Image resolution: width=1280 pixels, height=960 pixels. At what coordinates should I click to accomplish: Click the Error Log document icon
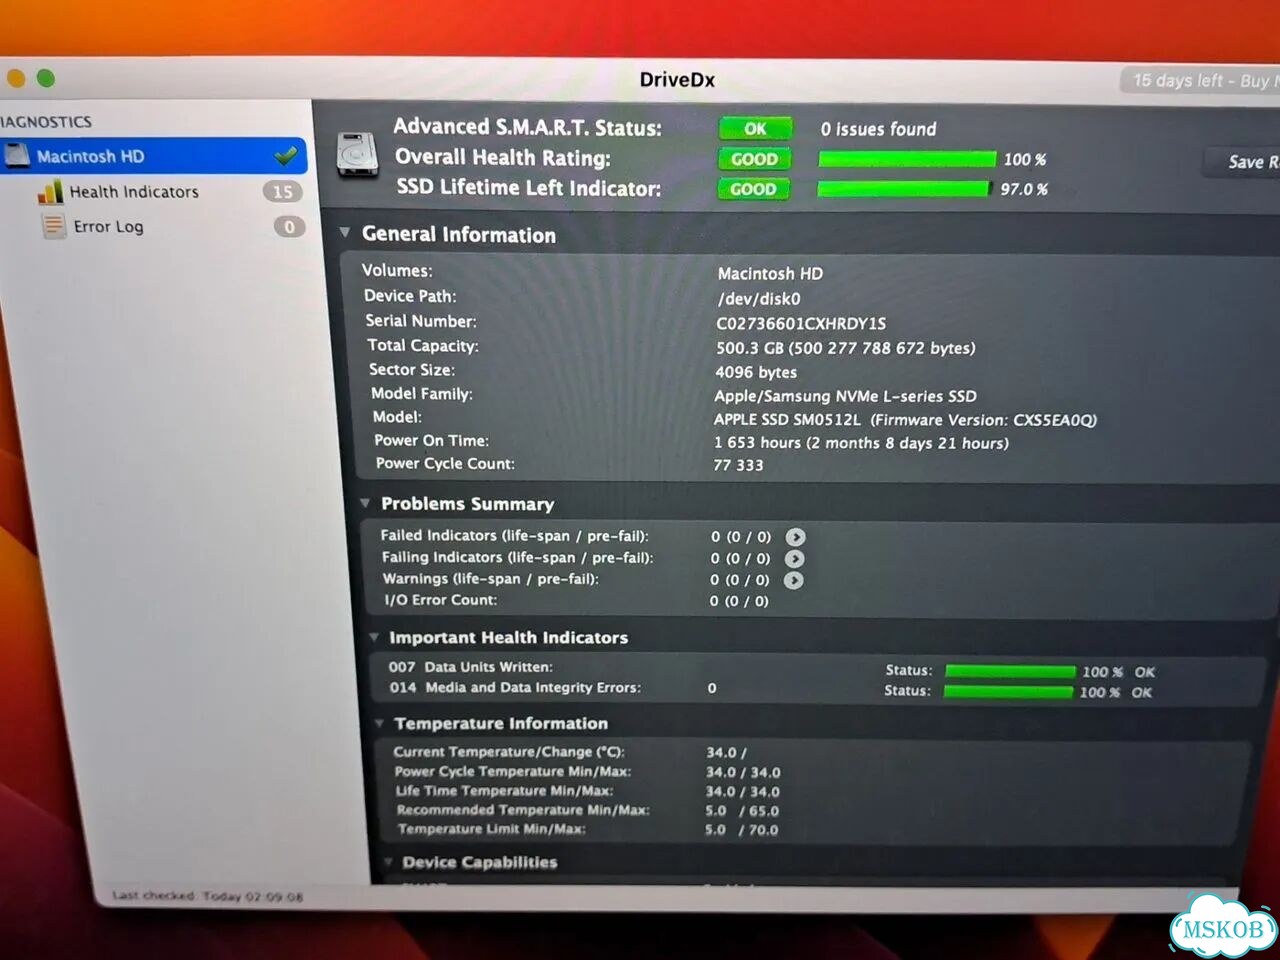(53, 226)
